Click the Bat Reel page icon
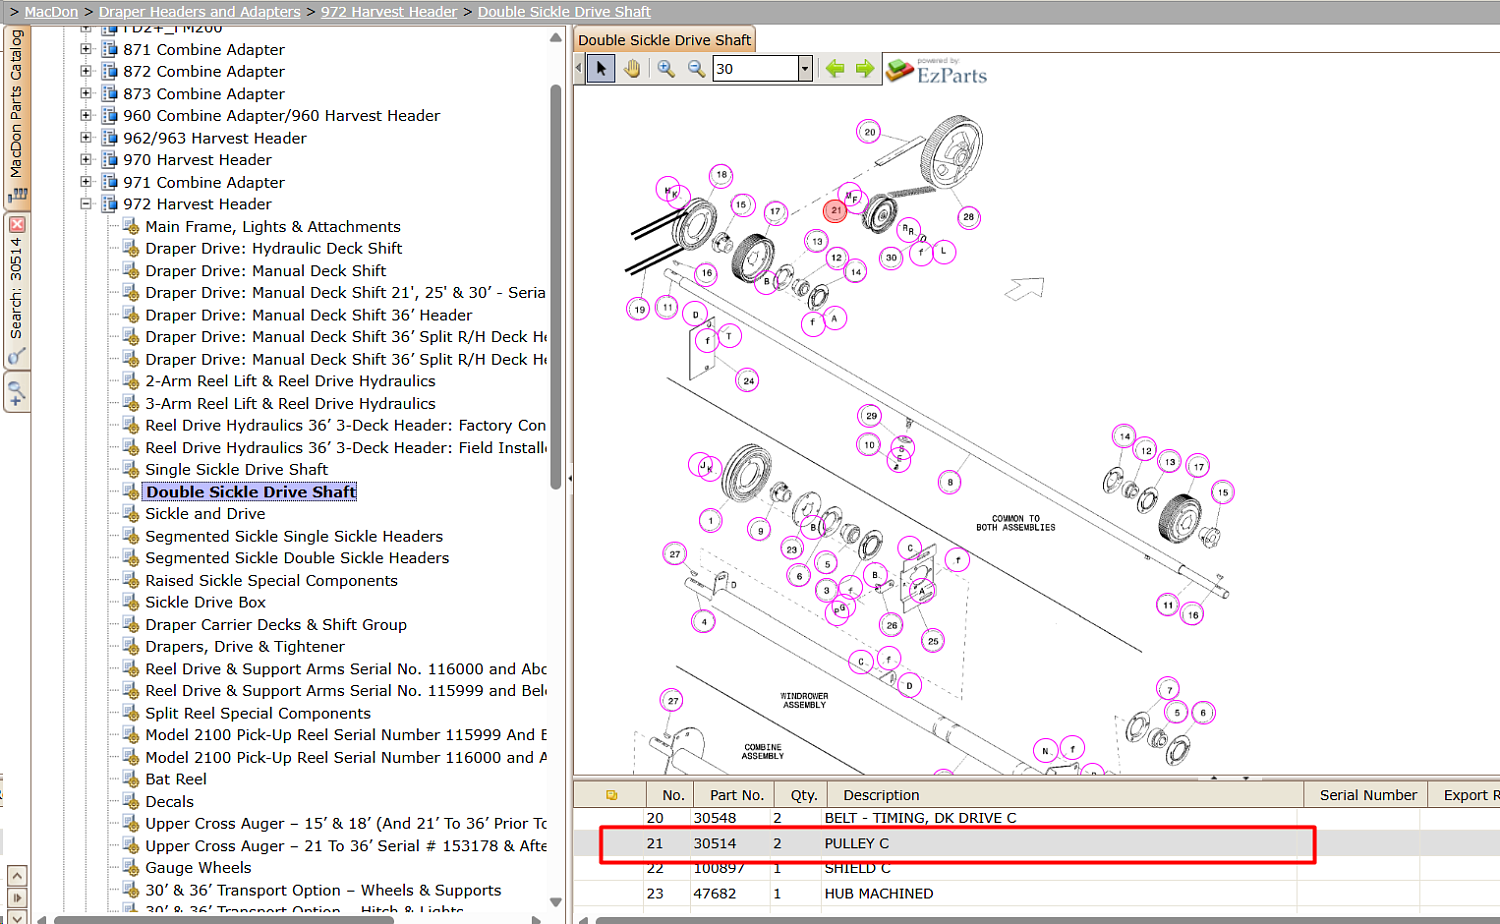The width and height of the screenshot is (1500, 924). tap(131, 780)
